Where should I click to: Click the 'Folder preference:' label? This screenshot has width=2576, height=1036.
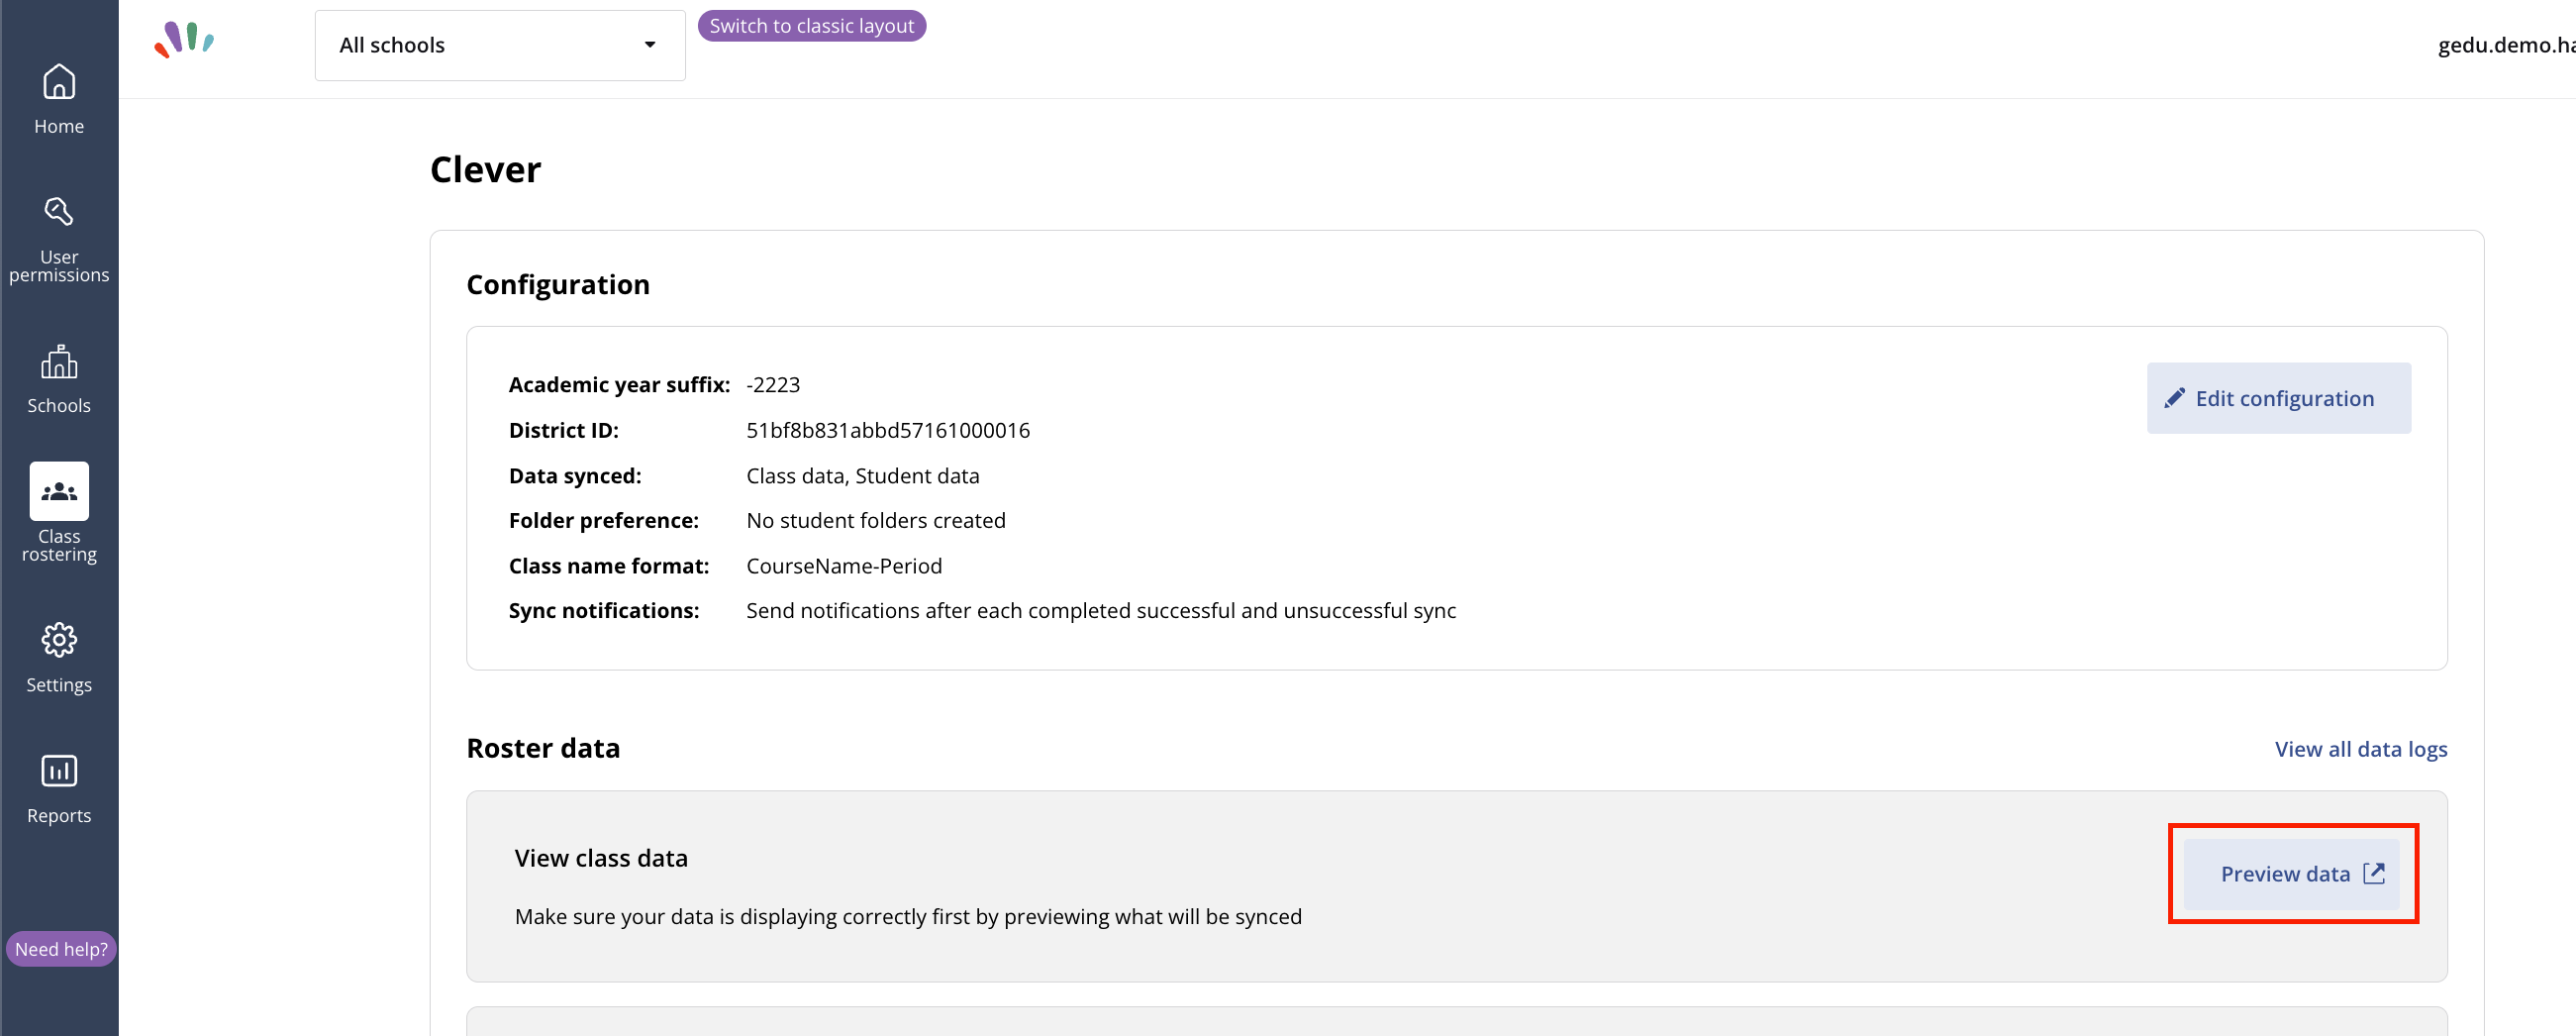(x=604, y=521)
